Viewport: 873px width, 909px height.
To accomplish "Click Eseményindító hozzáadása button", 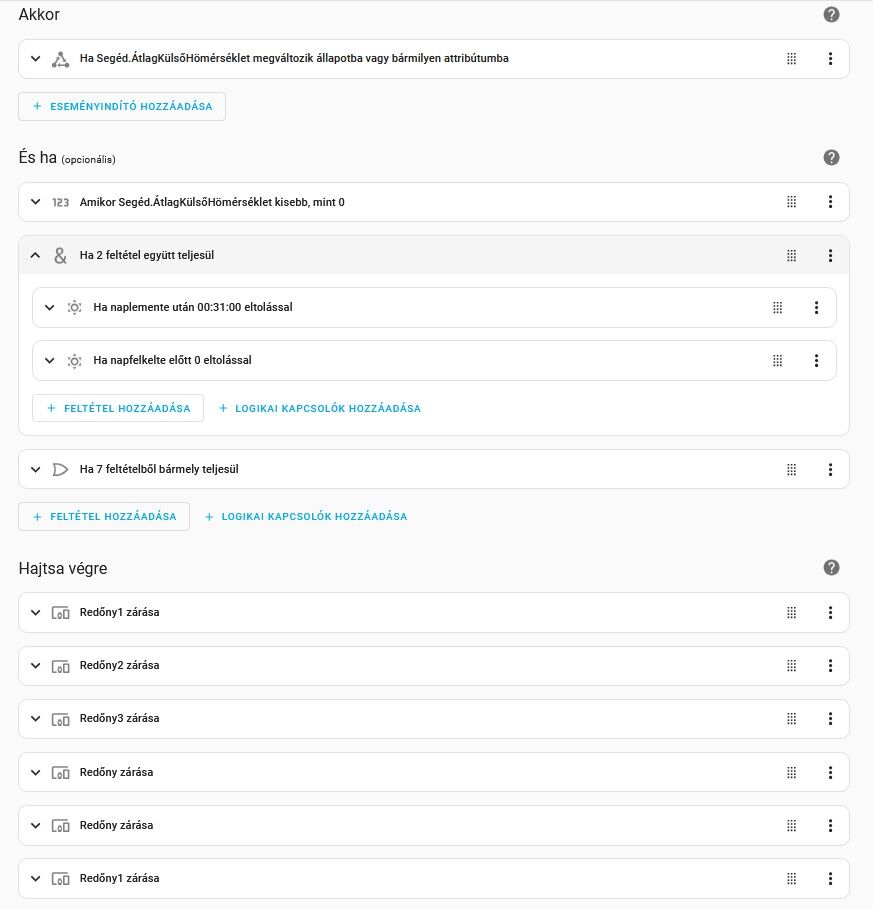I will click(122, 107).
